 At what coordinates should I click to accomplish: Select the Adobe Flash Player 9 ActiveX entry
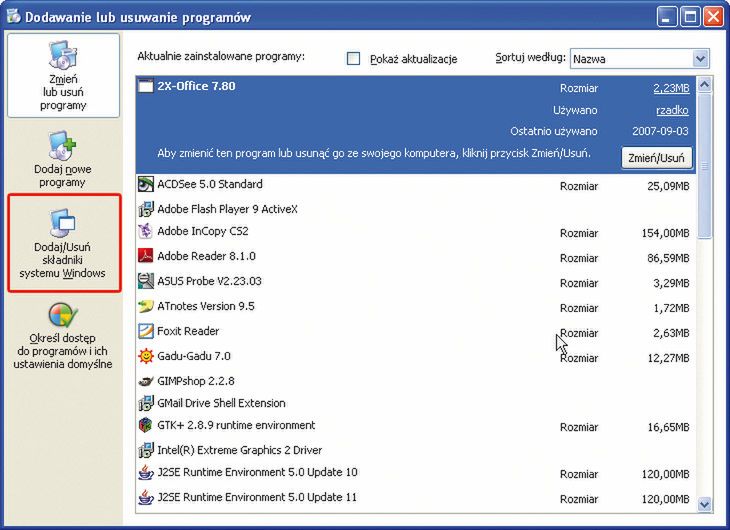click(x=415, y=209)
